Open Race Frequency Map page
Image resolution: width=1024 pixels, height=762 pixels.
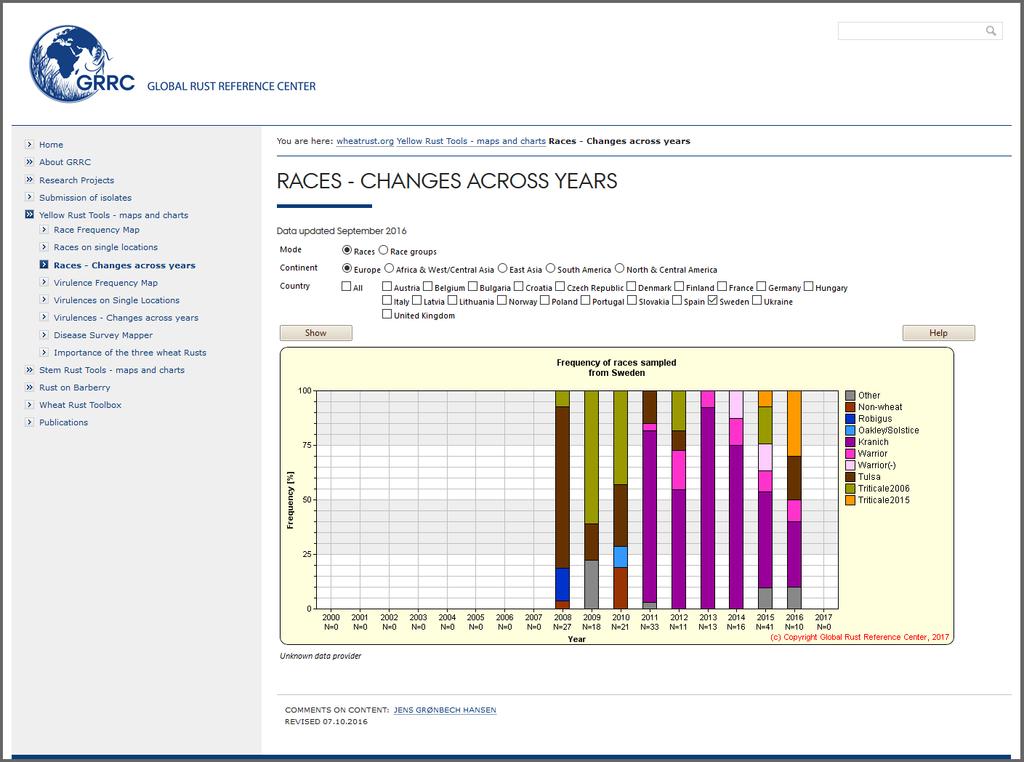click(97, 230)
